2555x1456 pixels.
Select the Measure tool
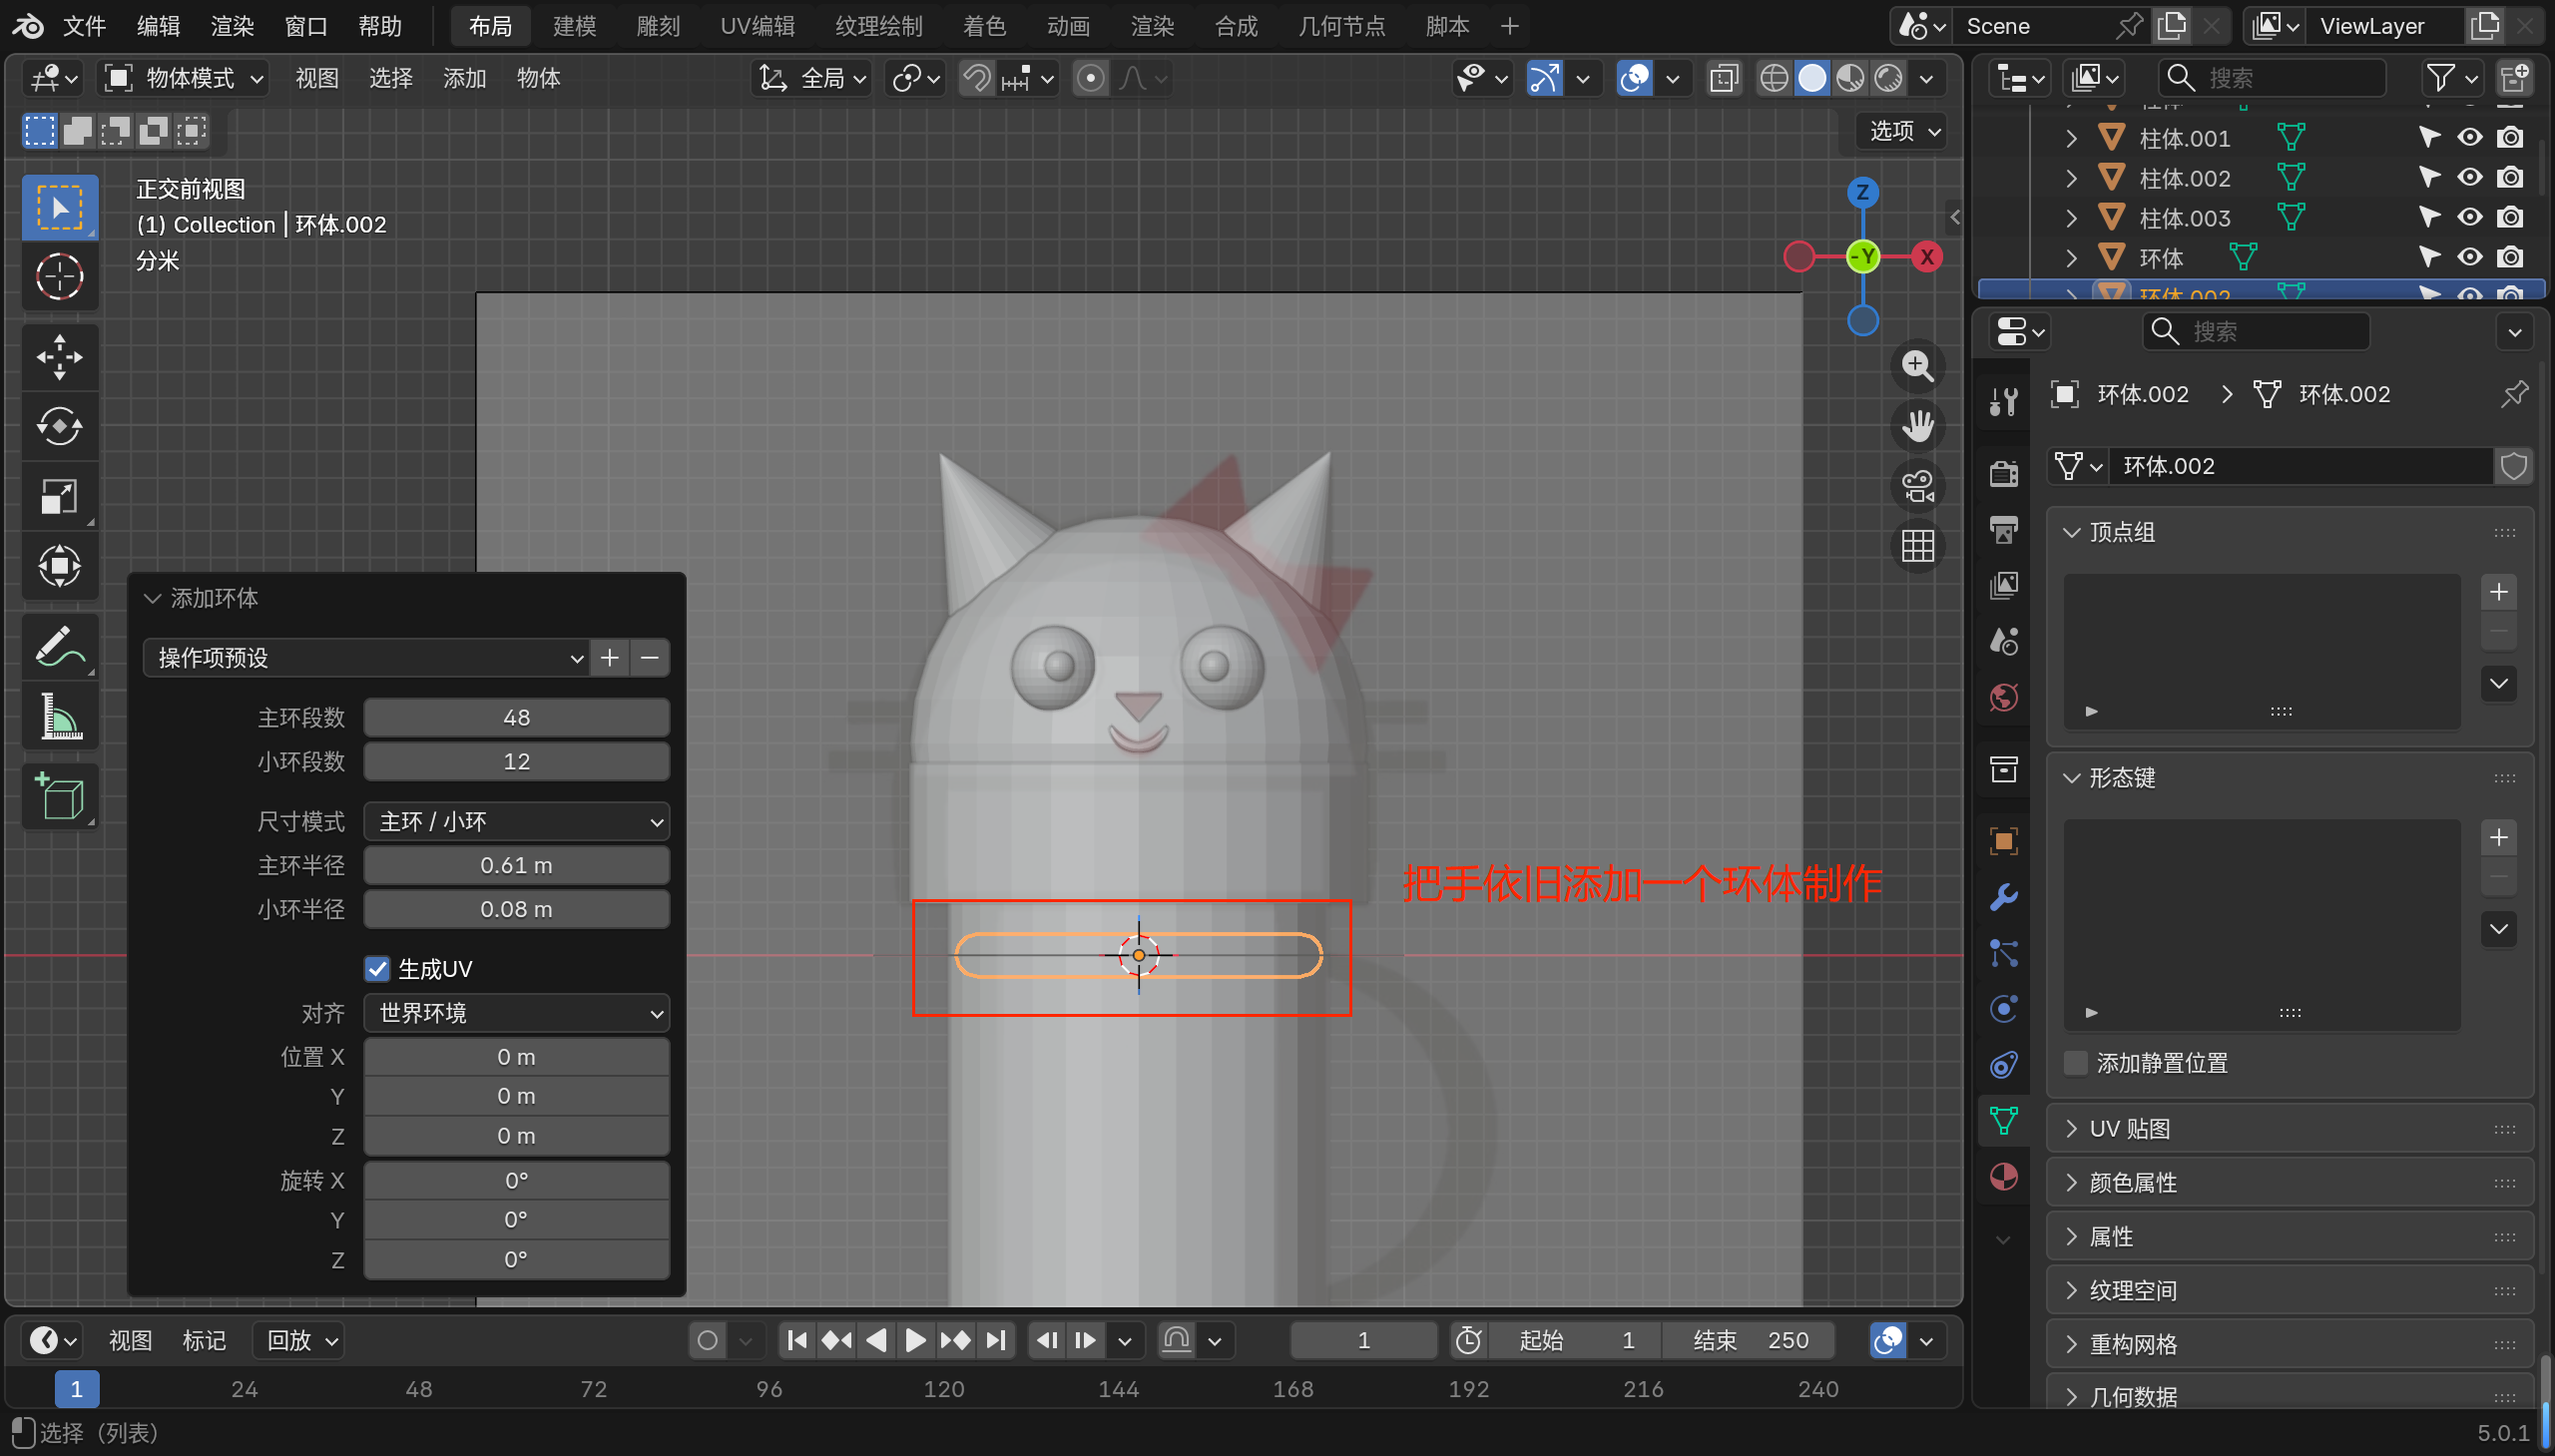[x=59, y=717]
